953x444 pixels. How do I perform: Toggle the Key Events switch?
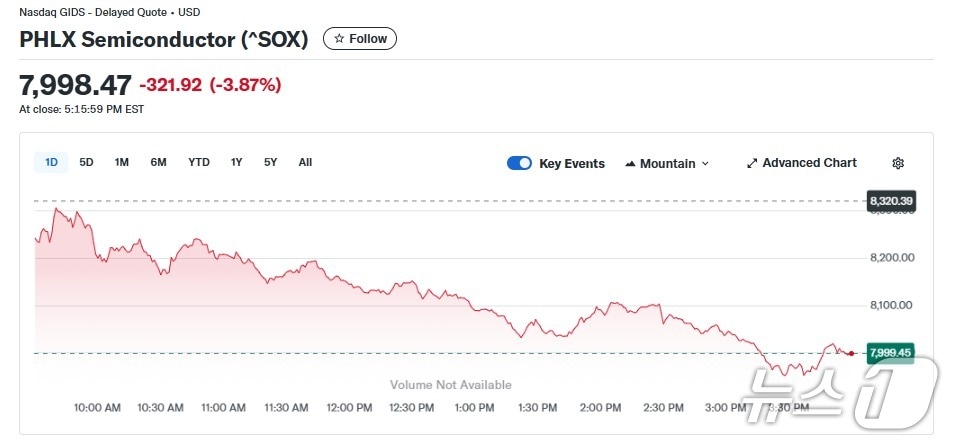tap(519, 163)
